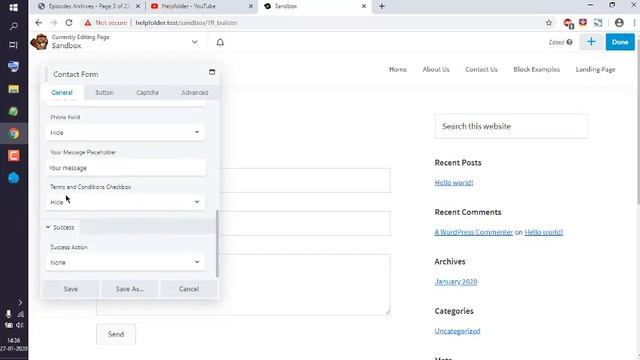This screenshot has height=360, width=640.
Task: Open the notifications bell icon
Action: tap(220, 42)
